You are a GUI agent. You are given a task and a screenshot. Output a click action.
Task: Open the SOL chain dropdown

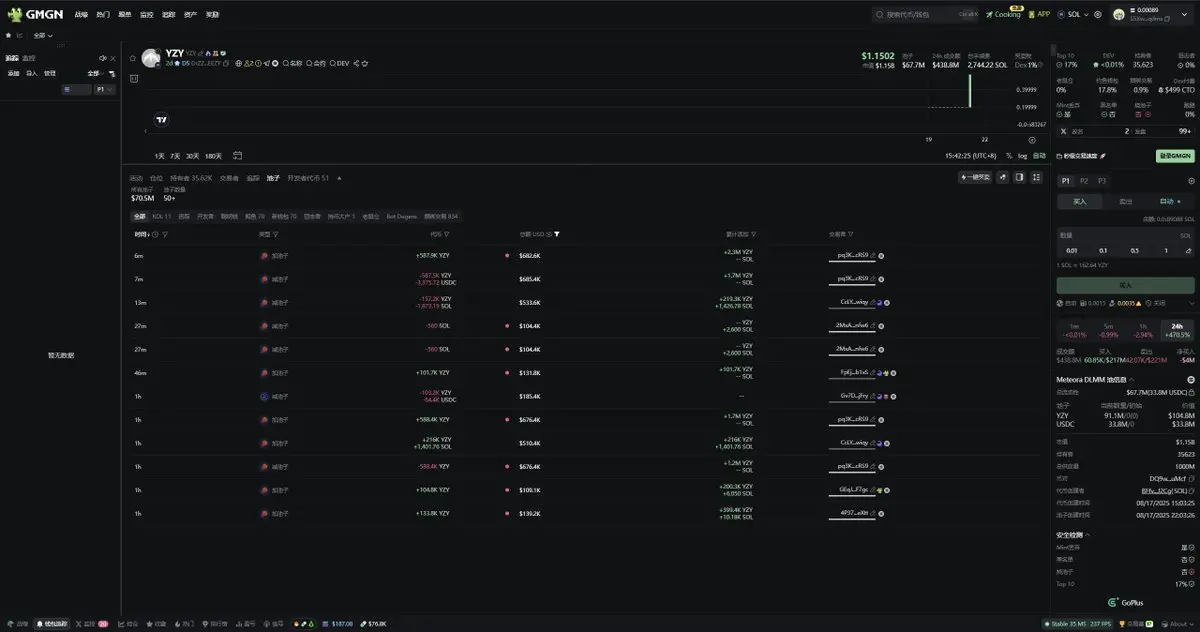tap(1074, 15)
